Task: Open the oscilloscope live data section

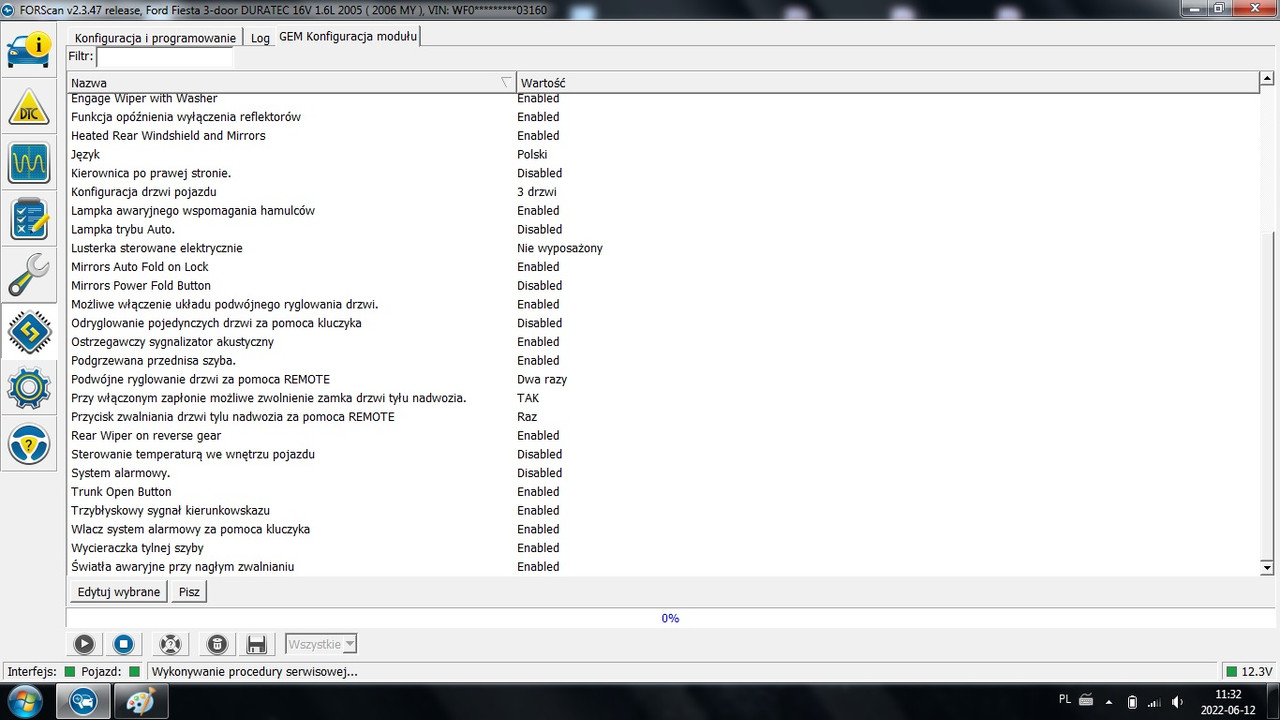Action: 29,162
